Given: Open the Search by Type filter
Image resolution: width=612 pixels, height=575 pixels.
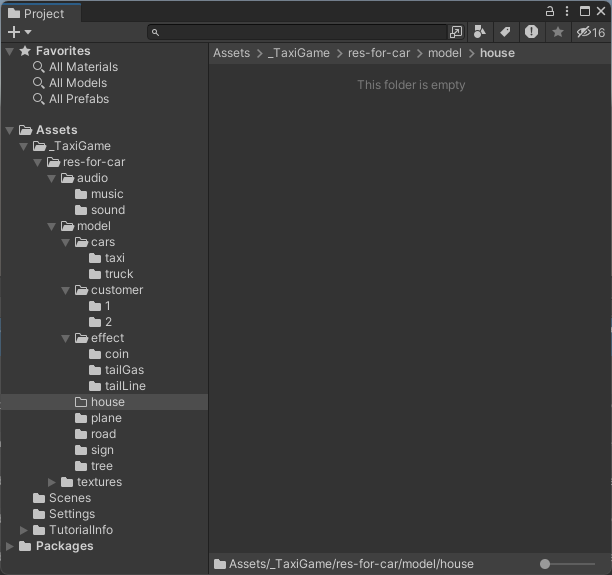Looking at the screenshot, I should [479, 32].
